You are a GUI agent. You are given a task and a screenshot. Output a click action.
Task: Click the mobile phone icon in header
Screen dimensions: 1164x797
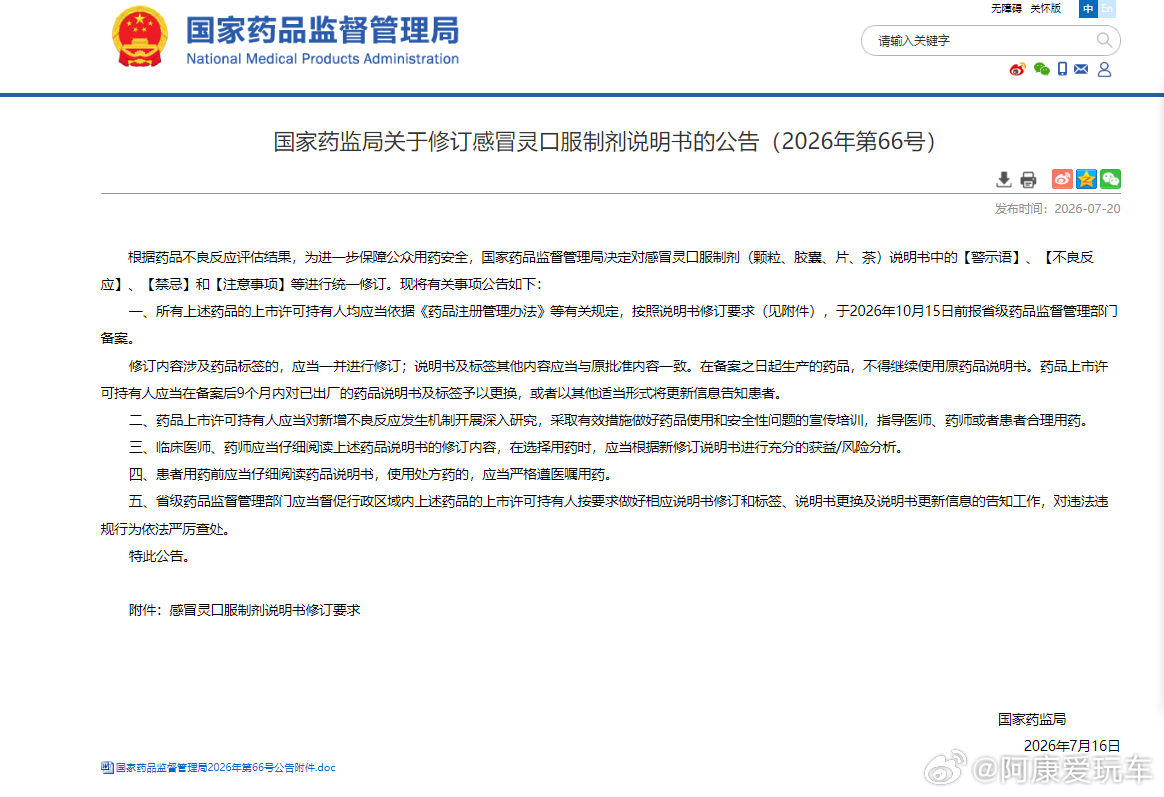[1062, 69]
